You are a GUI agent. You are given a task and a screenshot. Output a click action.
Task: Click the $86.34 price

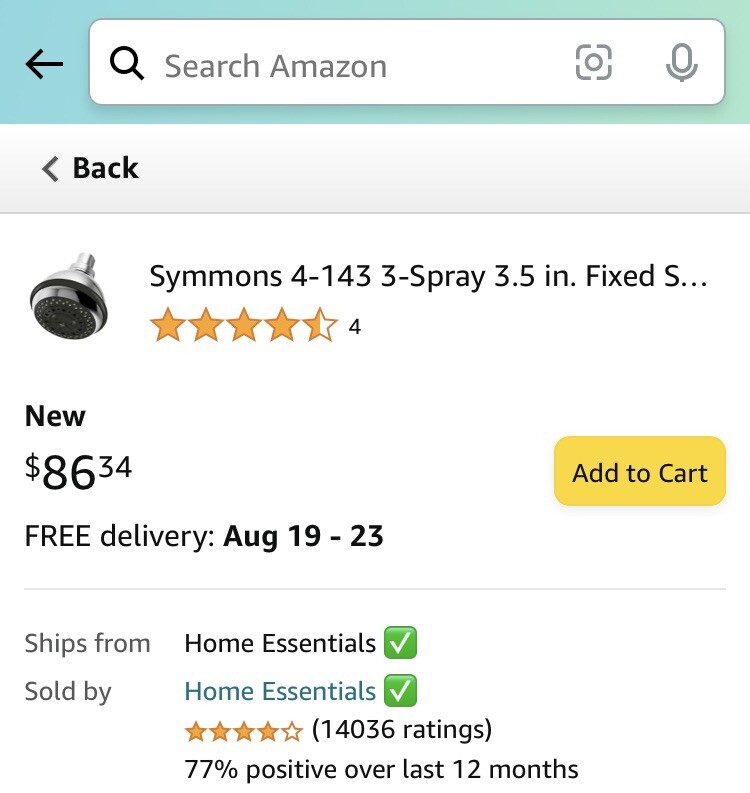(x=79, y=471)
